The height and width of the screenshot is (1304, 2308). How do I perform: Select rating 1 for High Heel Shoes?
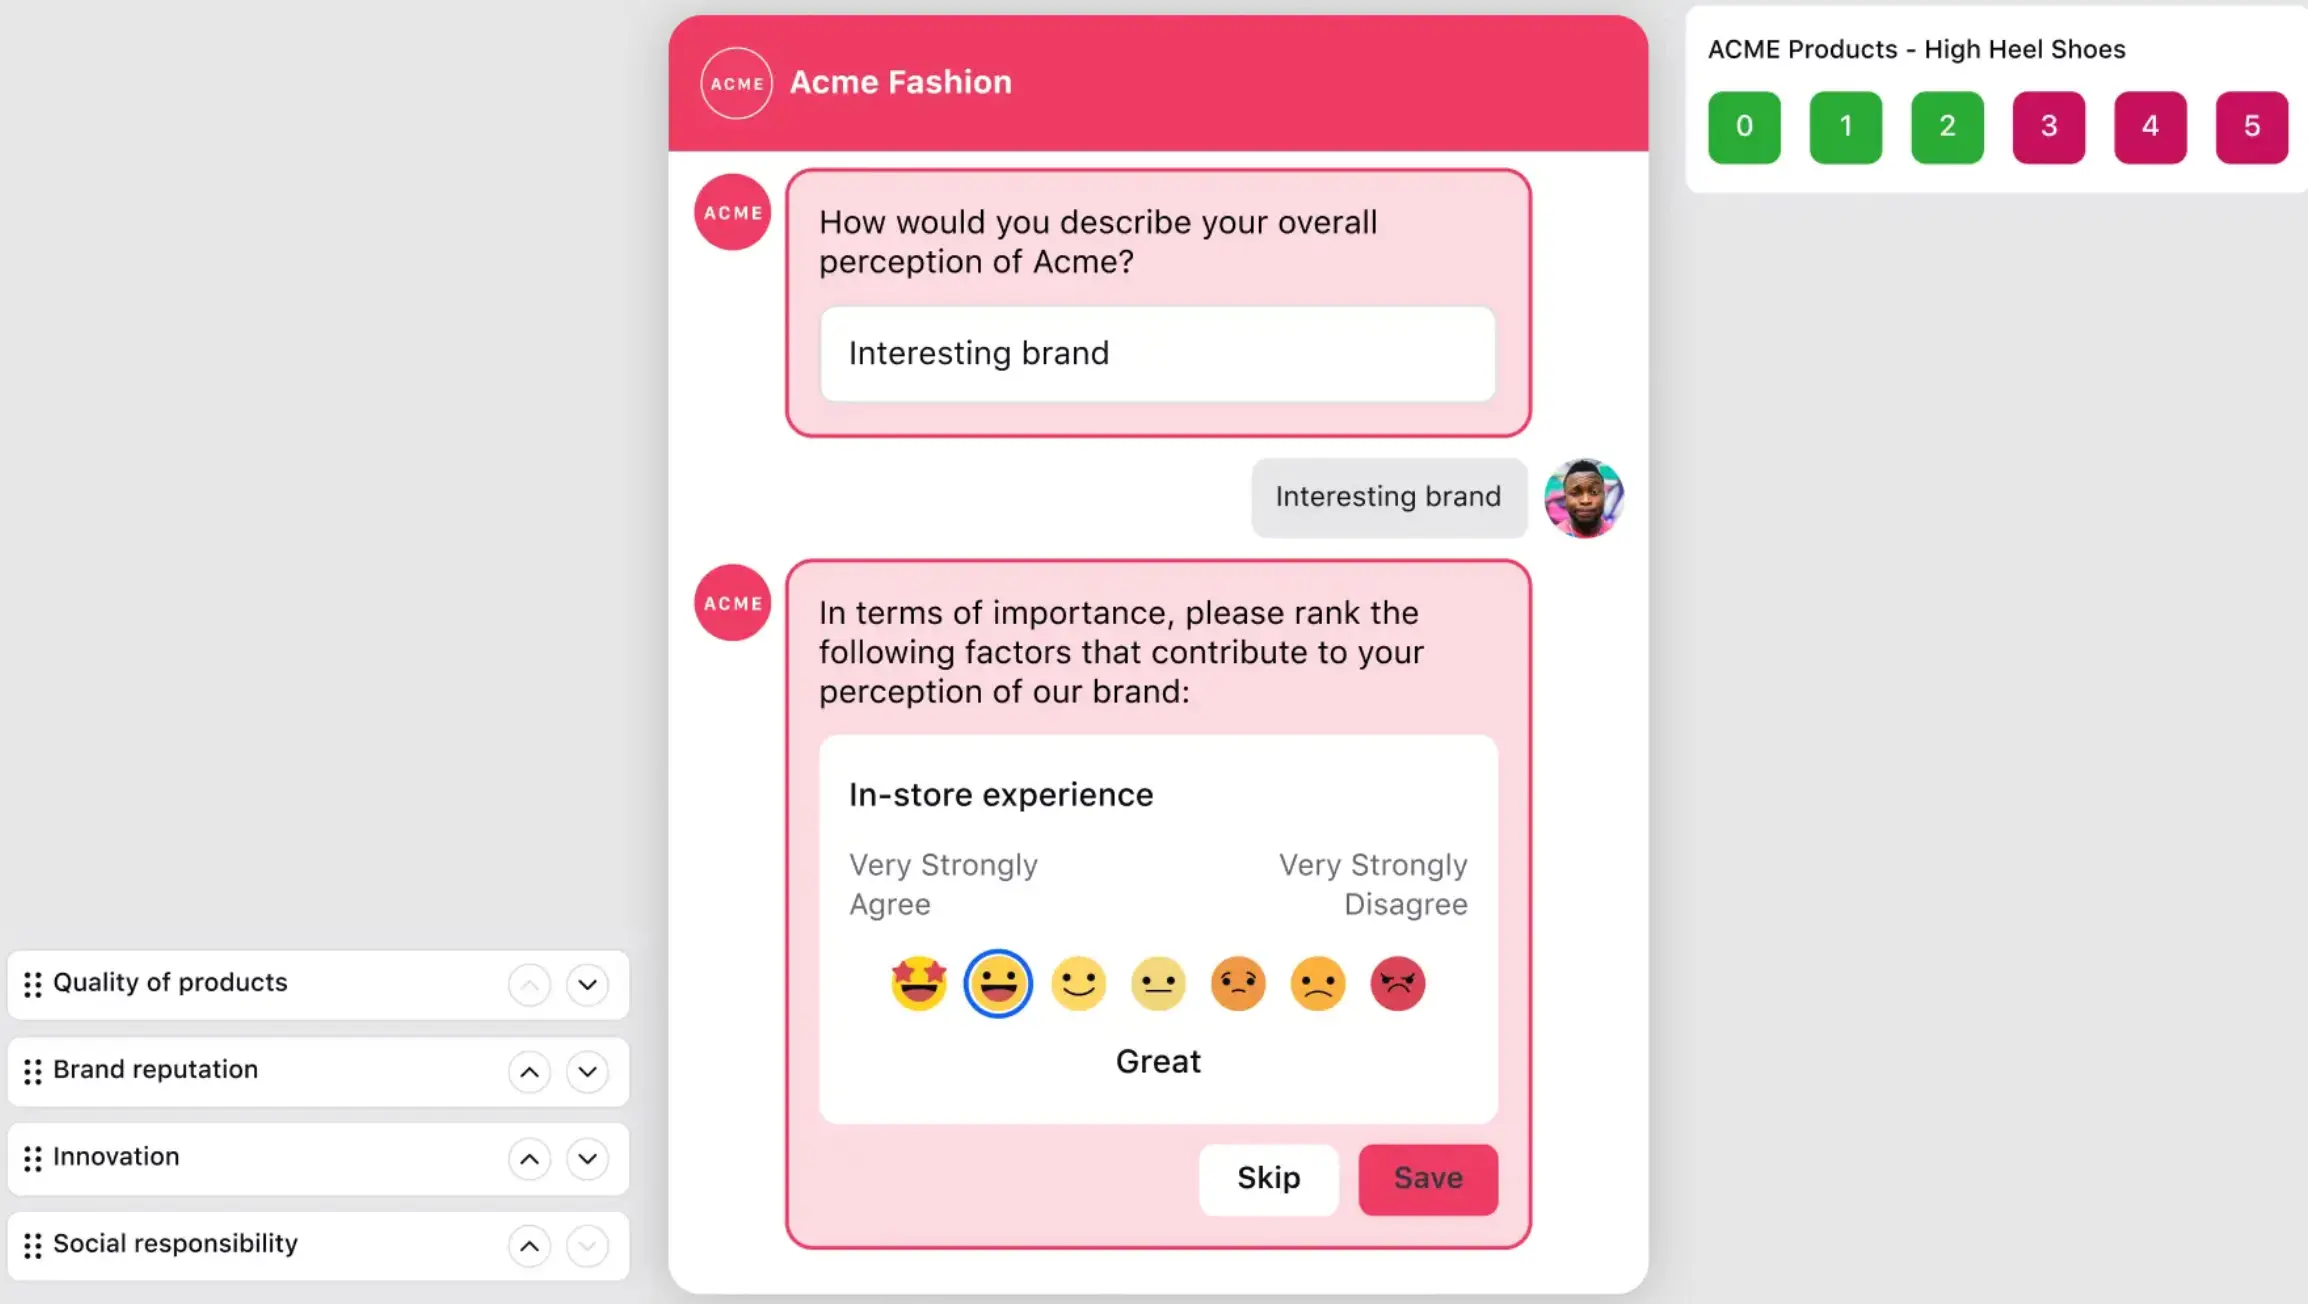[x=1846, y=127]
